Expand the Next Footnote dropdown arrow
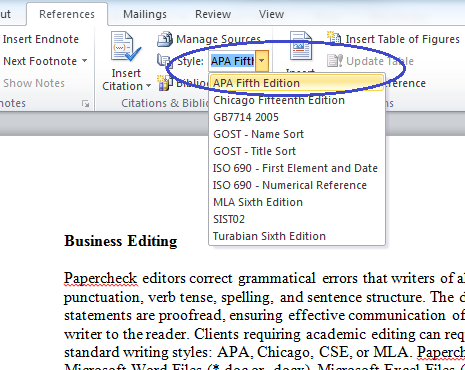 point(84,61)
